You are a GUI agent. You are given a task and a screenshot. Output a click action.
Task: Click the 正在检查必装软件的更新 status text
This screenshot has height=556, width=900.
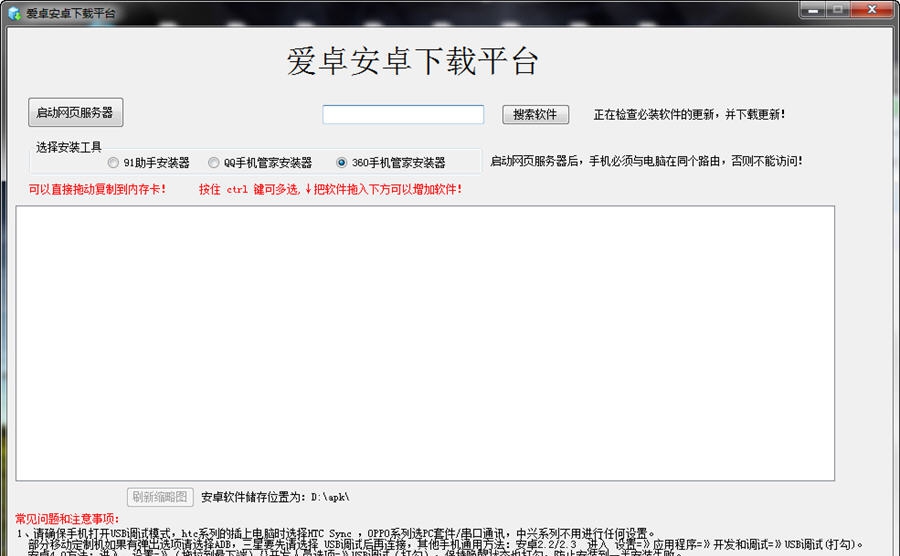pyautogui.click(x=689, y=114)
